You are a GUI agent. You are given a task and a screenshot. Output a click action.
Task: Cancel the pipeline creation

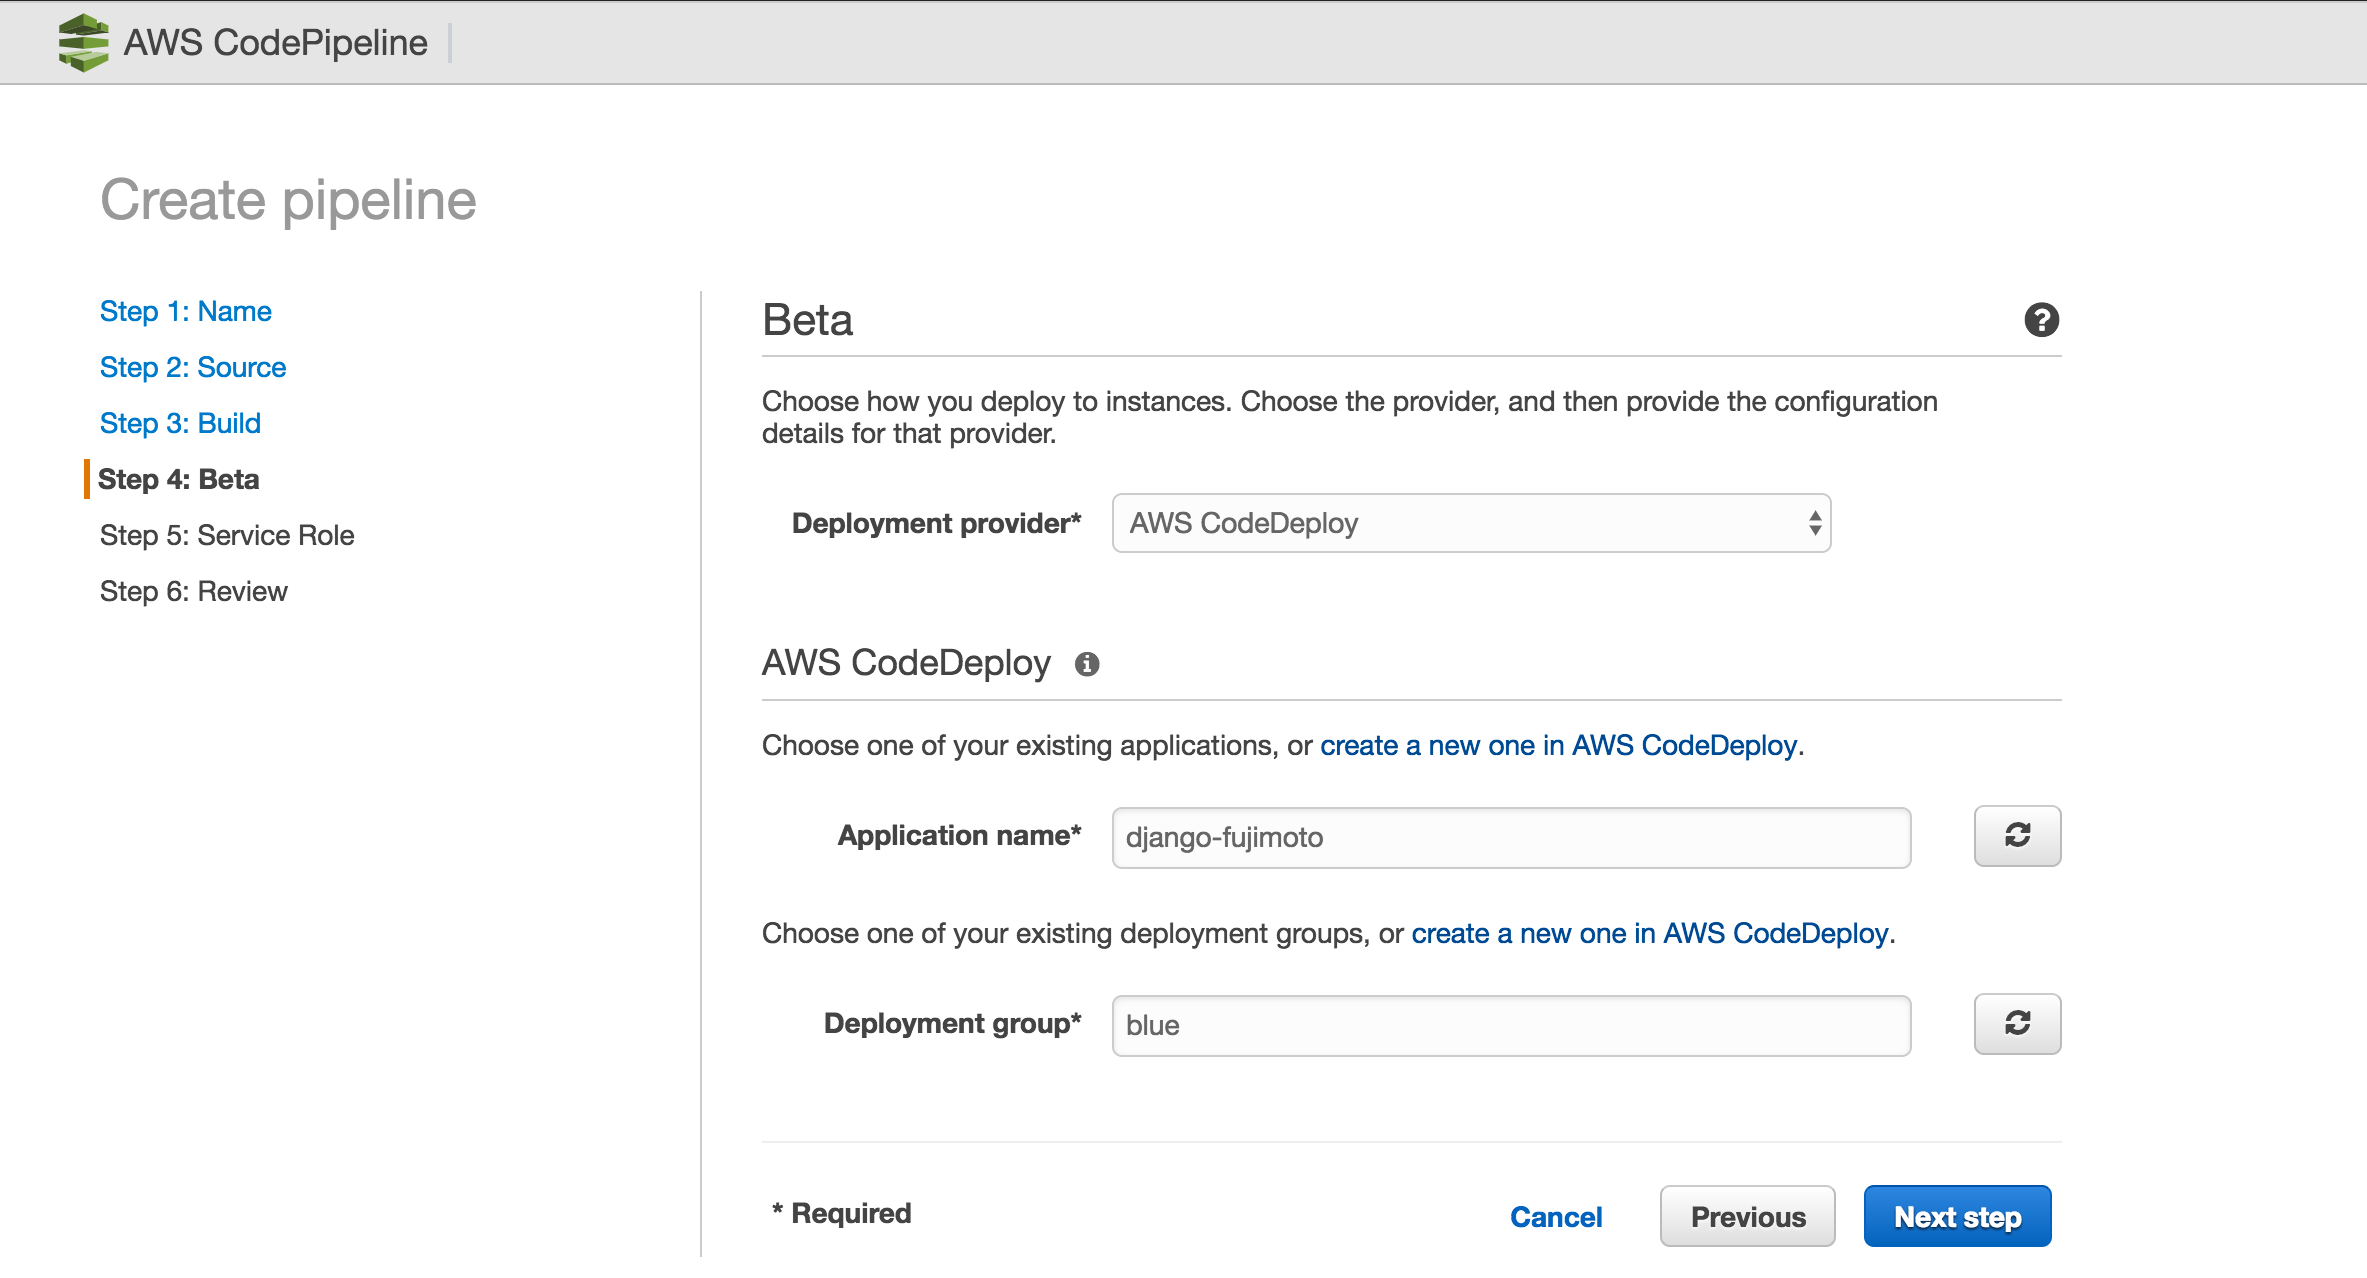tap(1556, 1216)
